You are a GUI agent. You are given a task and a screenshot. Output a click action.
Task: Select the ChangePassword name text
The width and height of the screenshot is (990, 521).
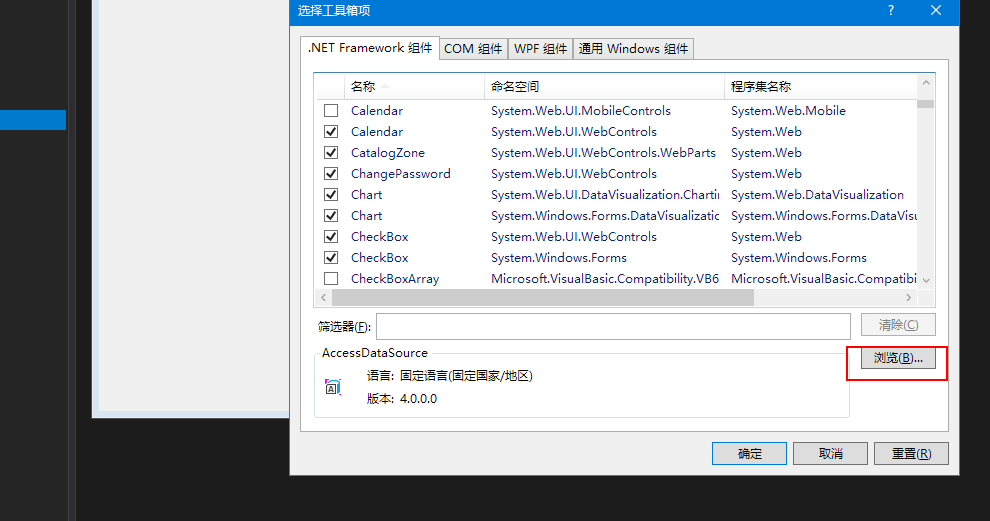point(401,174)
